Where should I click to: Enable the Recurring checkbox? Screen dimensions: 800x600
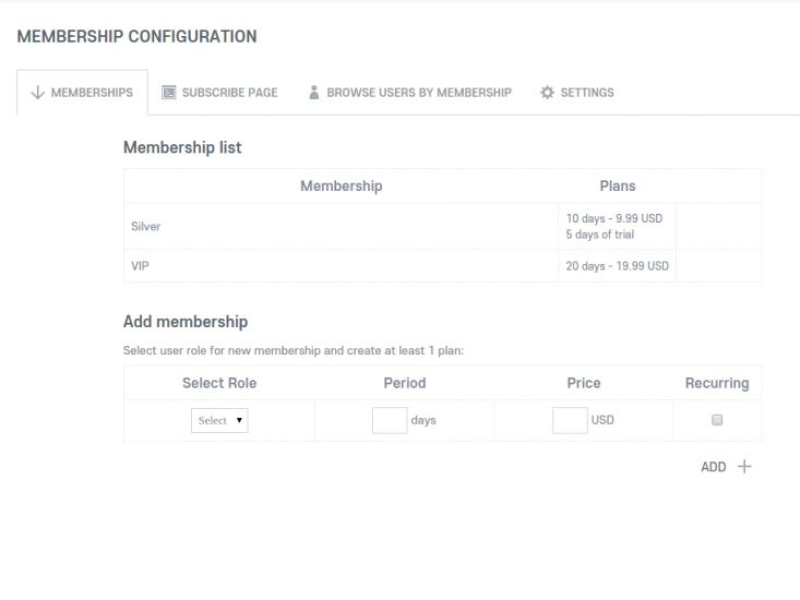click(717, 421)
